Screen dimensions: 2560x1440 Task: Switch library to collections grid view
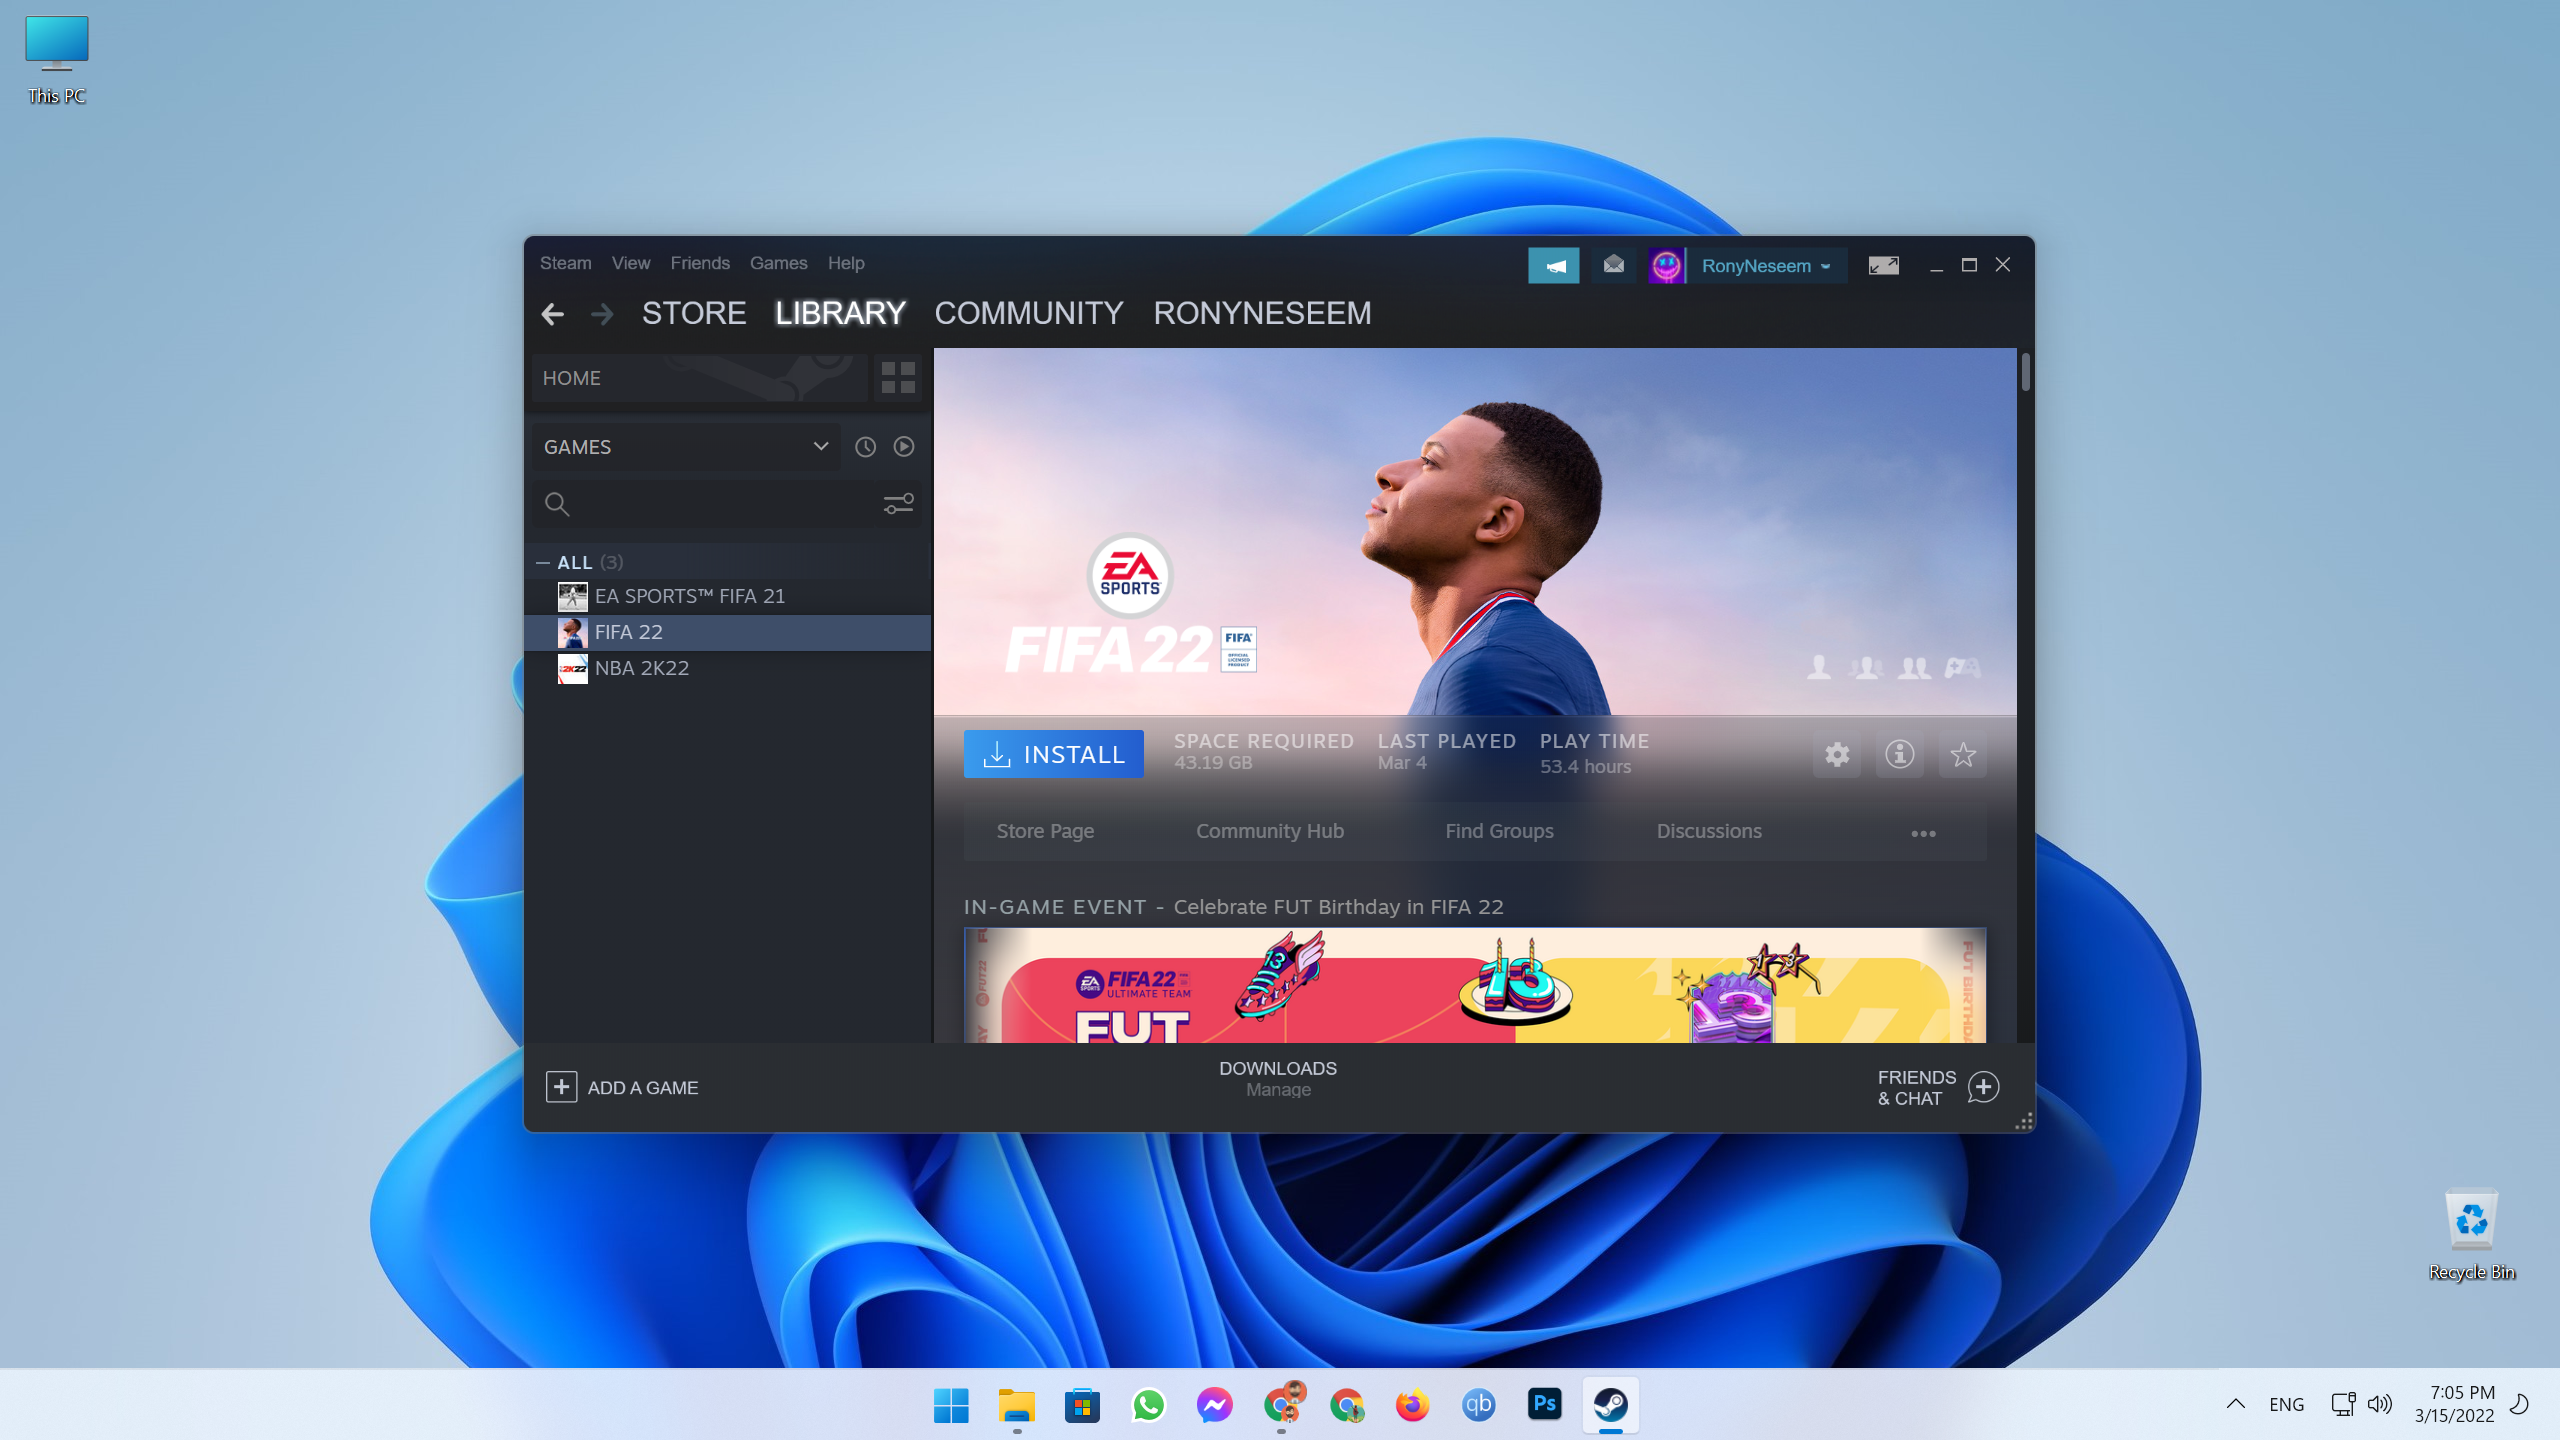point(898,378)
